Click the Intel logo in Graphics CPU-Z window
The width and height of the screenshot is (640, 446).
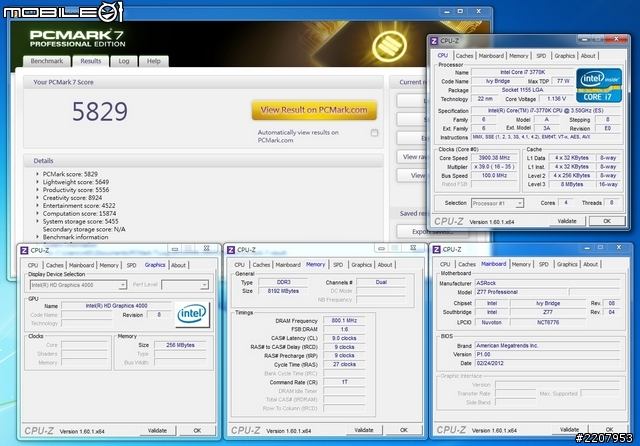pos(192,314)
